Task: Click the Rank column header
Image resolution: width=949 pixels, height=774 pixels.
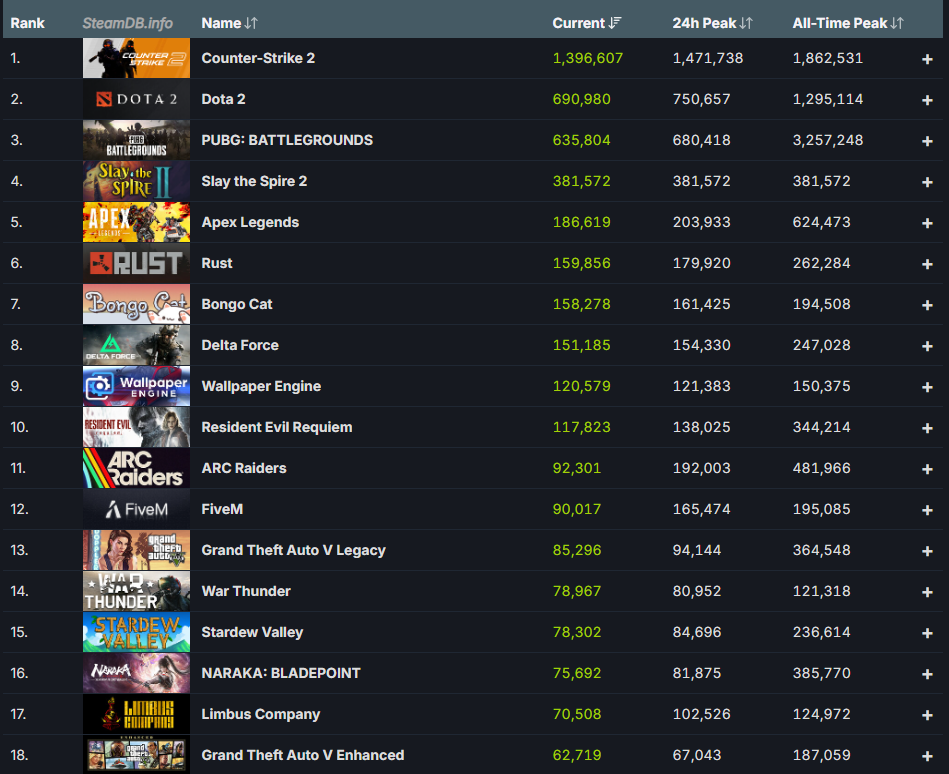Action: pos(27,23)
